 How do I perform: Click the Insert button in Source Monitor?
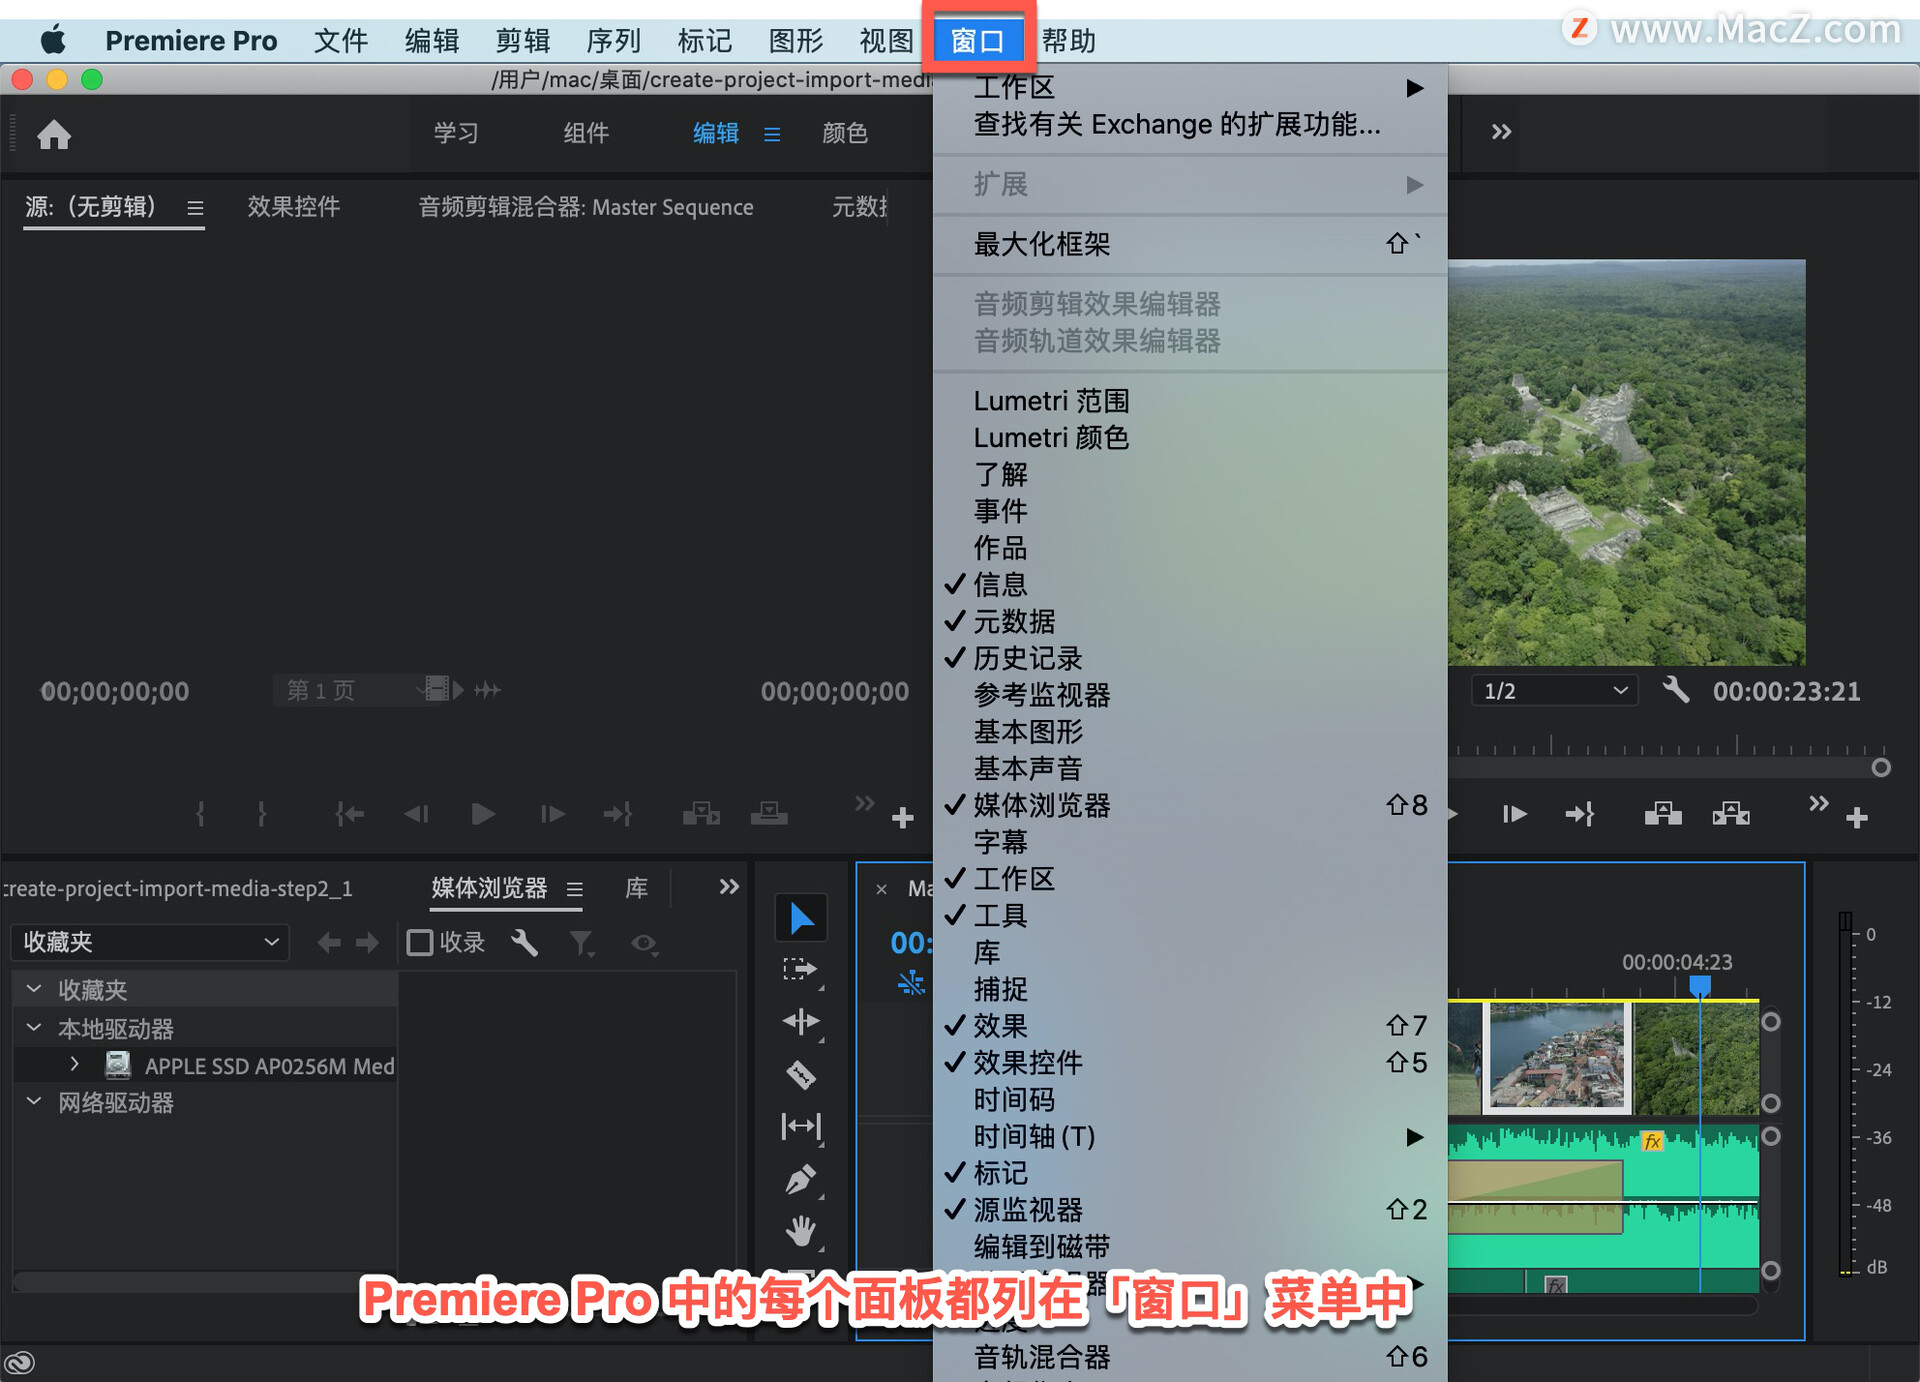[701, 814]
